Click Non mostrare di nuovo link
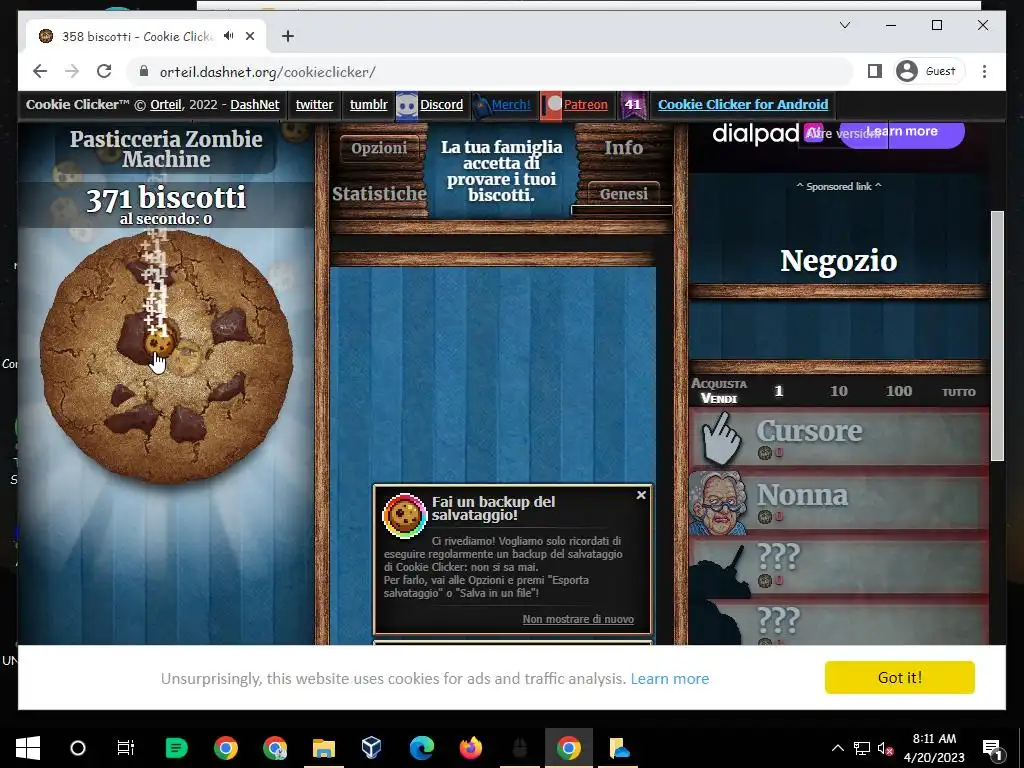The height and width of the screenshot is (768, 1024). pyautogui.click(x=578, y=619)
